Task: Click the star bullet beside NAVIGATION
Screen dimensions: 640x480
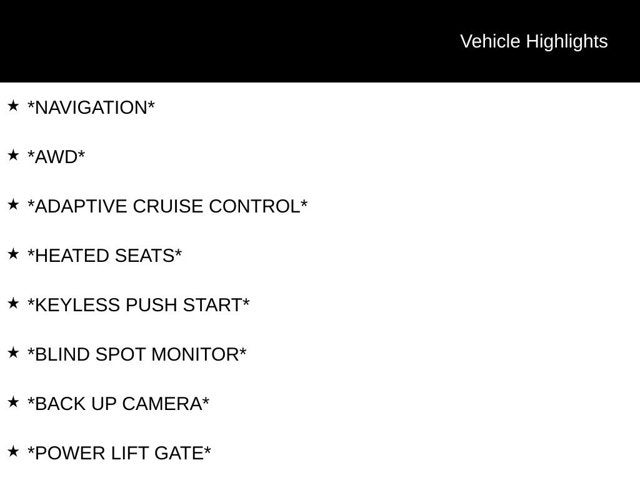Action: [13, 105]
